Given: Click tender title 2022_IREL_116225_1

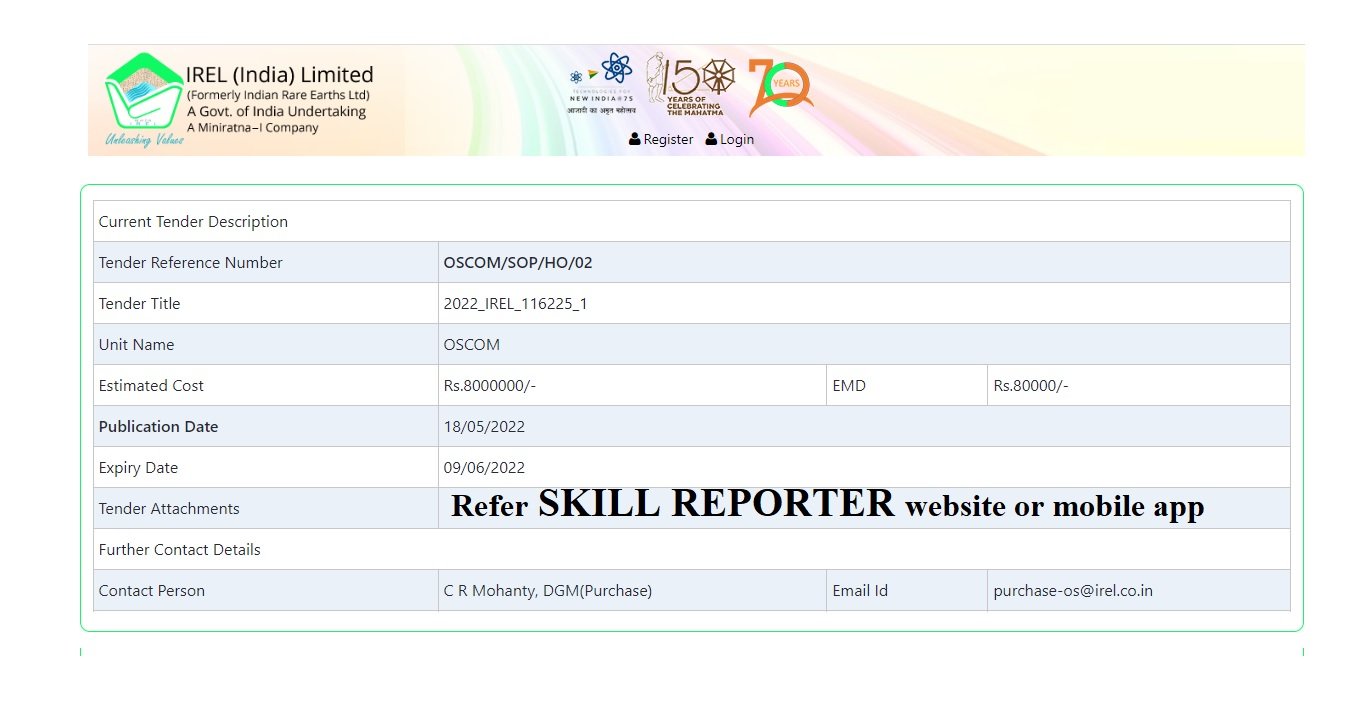Looking at the screenshot, I should (515, 304).
